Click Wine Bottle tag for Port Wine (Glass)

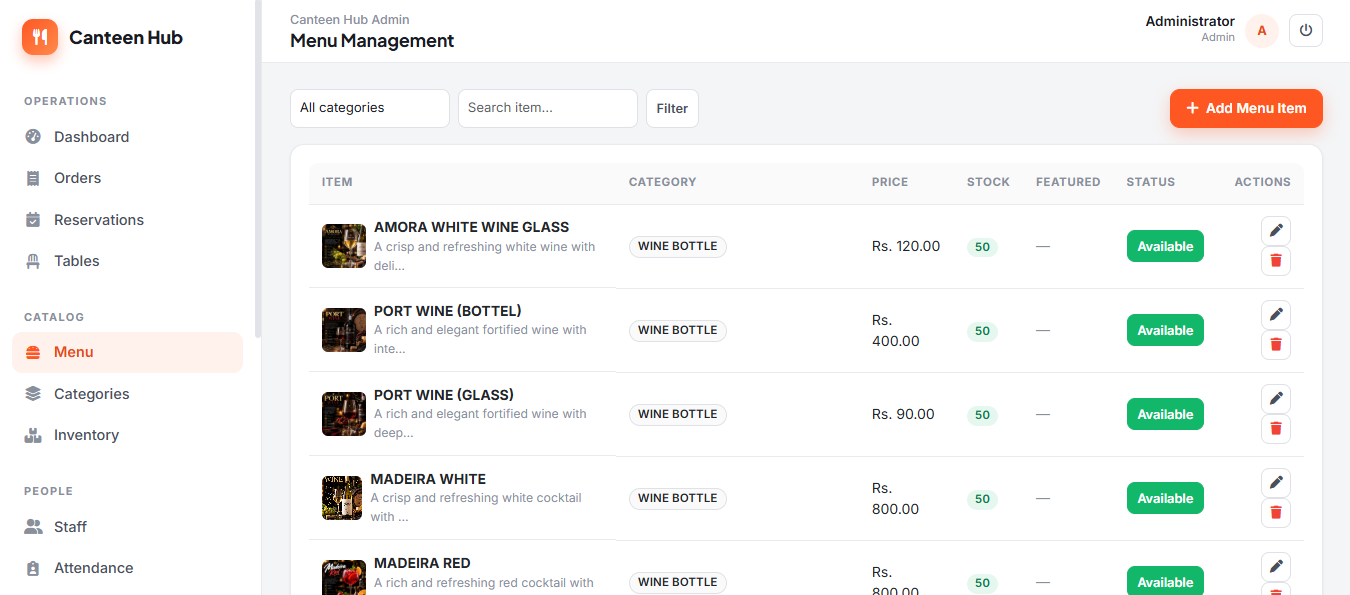[678, 414]
